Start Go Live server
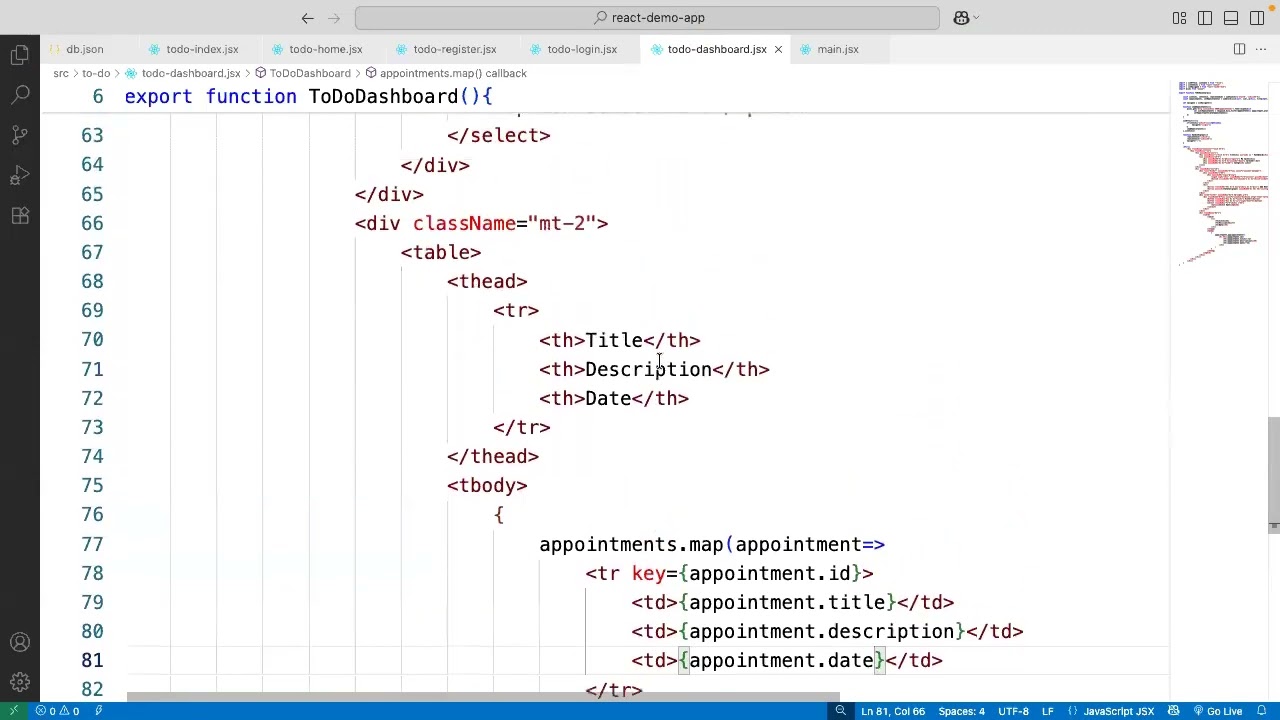This screenshot has height=720, width=1280. (1217, 711)
